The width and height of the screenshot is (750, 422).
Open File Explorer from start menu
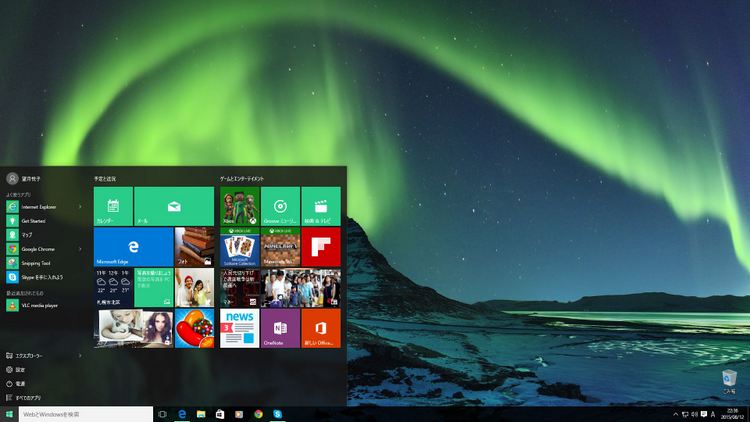(29, 355)
